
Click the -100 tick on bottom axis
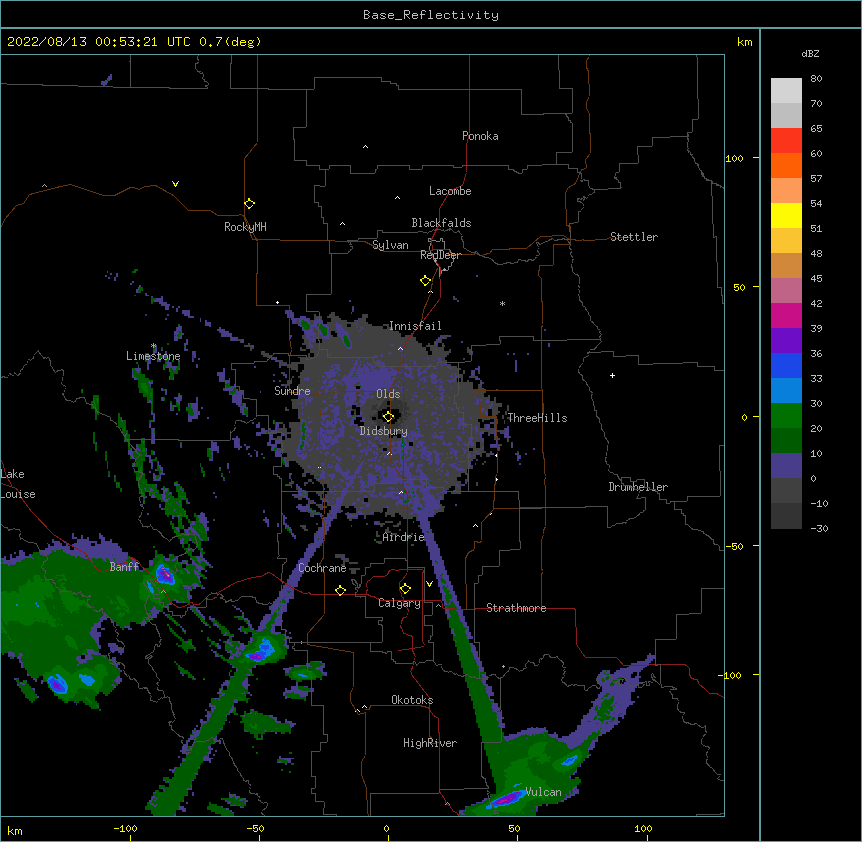coord(125,829)
